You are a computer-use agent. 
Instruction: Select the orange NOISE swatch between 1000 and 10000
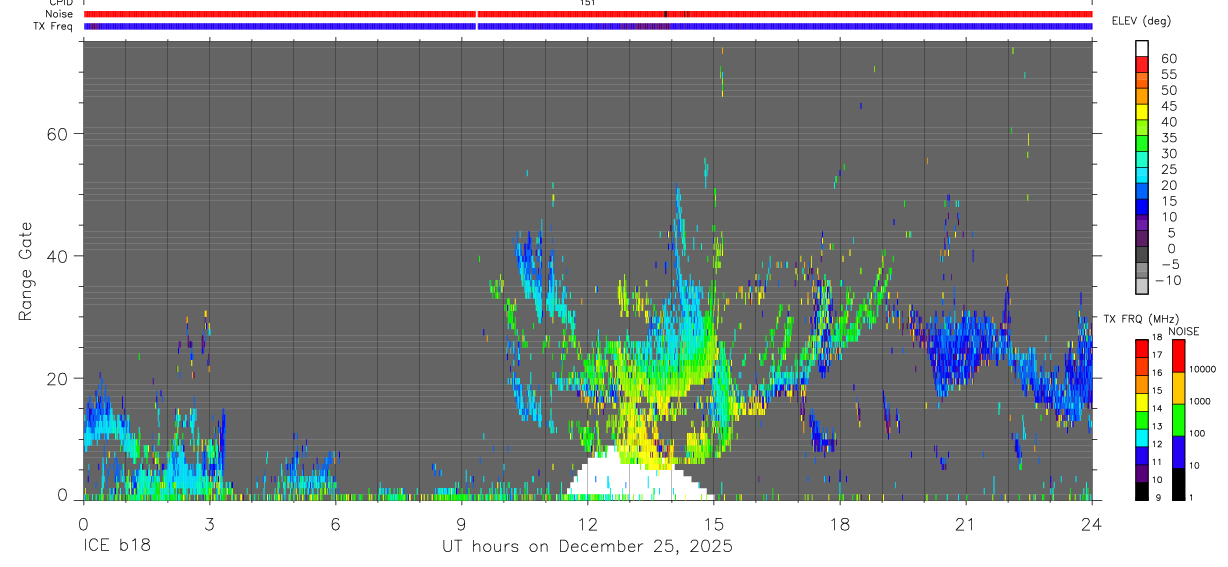[1179, 387]
